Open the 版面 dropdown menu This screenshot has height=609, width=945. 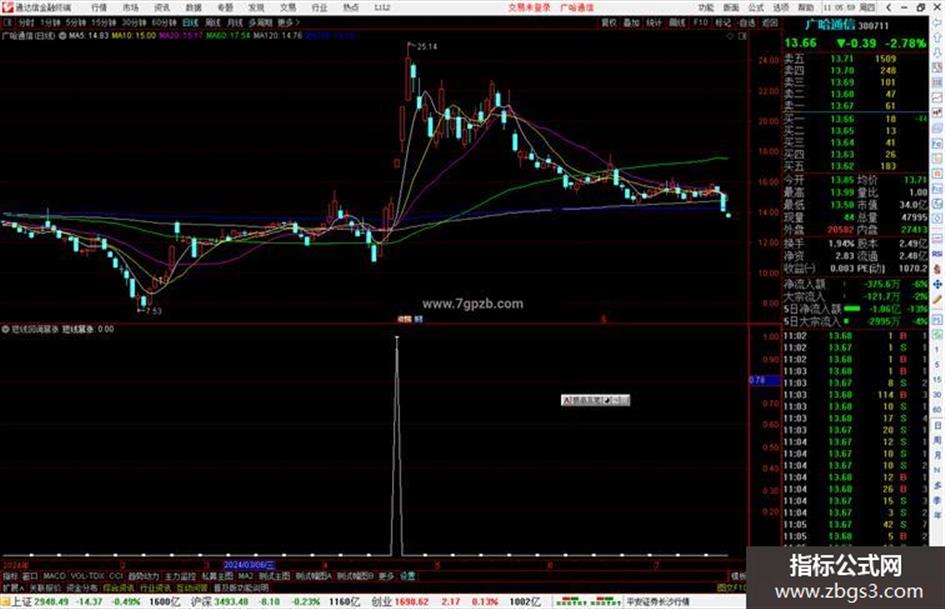click(731, 7)
